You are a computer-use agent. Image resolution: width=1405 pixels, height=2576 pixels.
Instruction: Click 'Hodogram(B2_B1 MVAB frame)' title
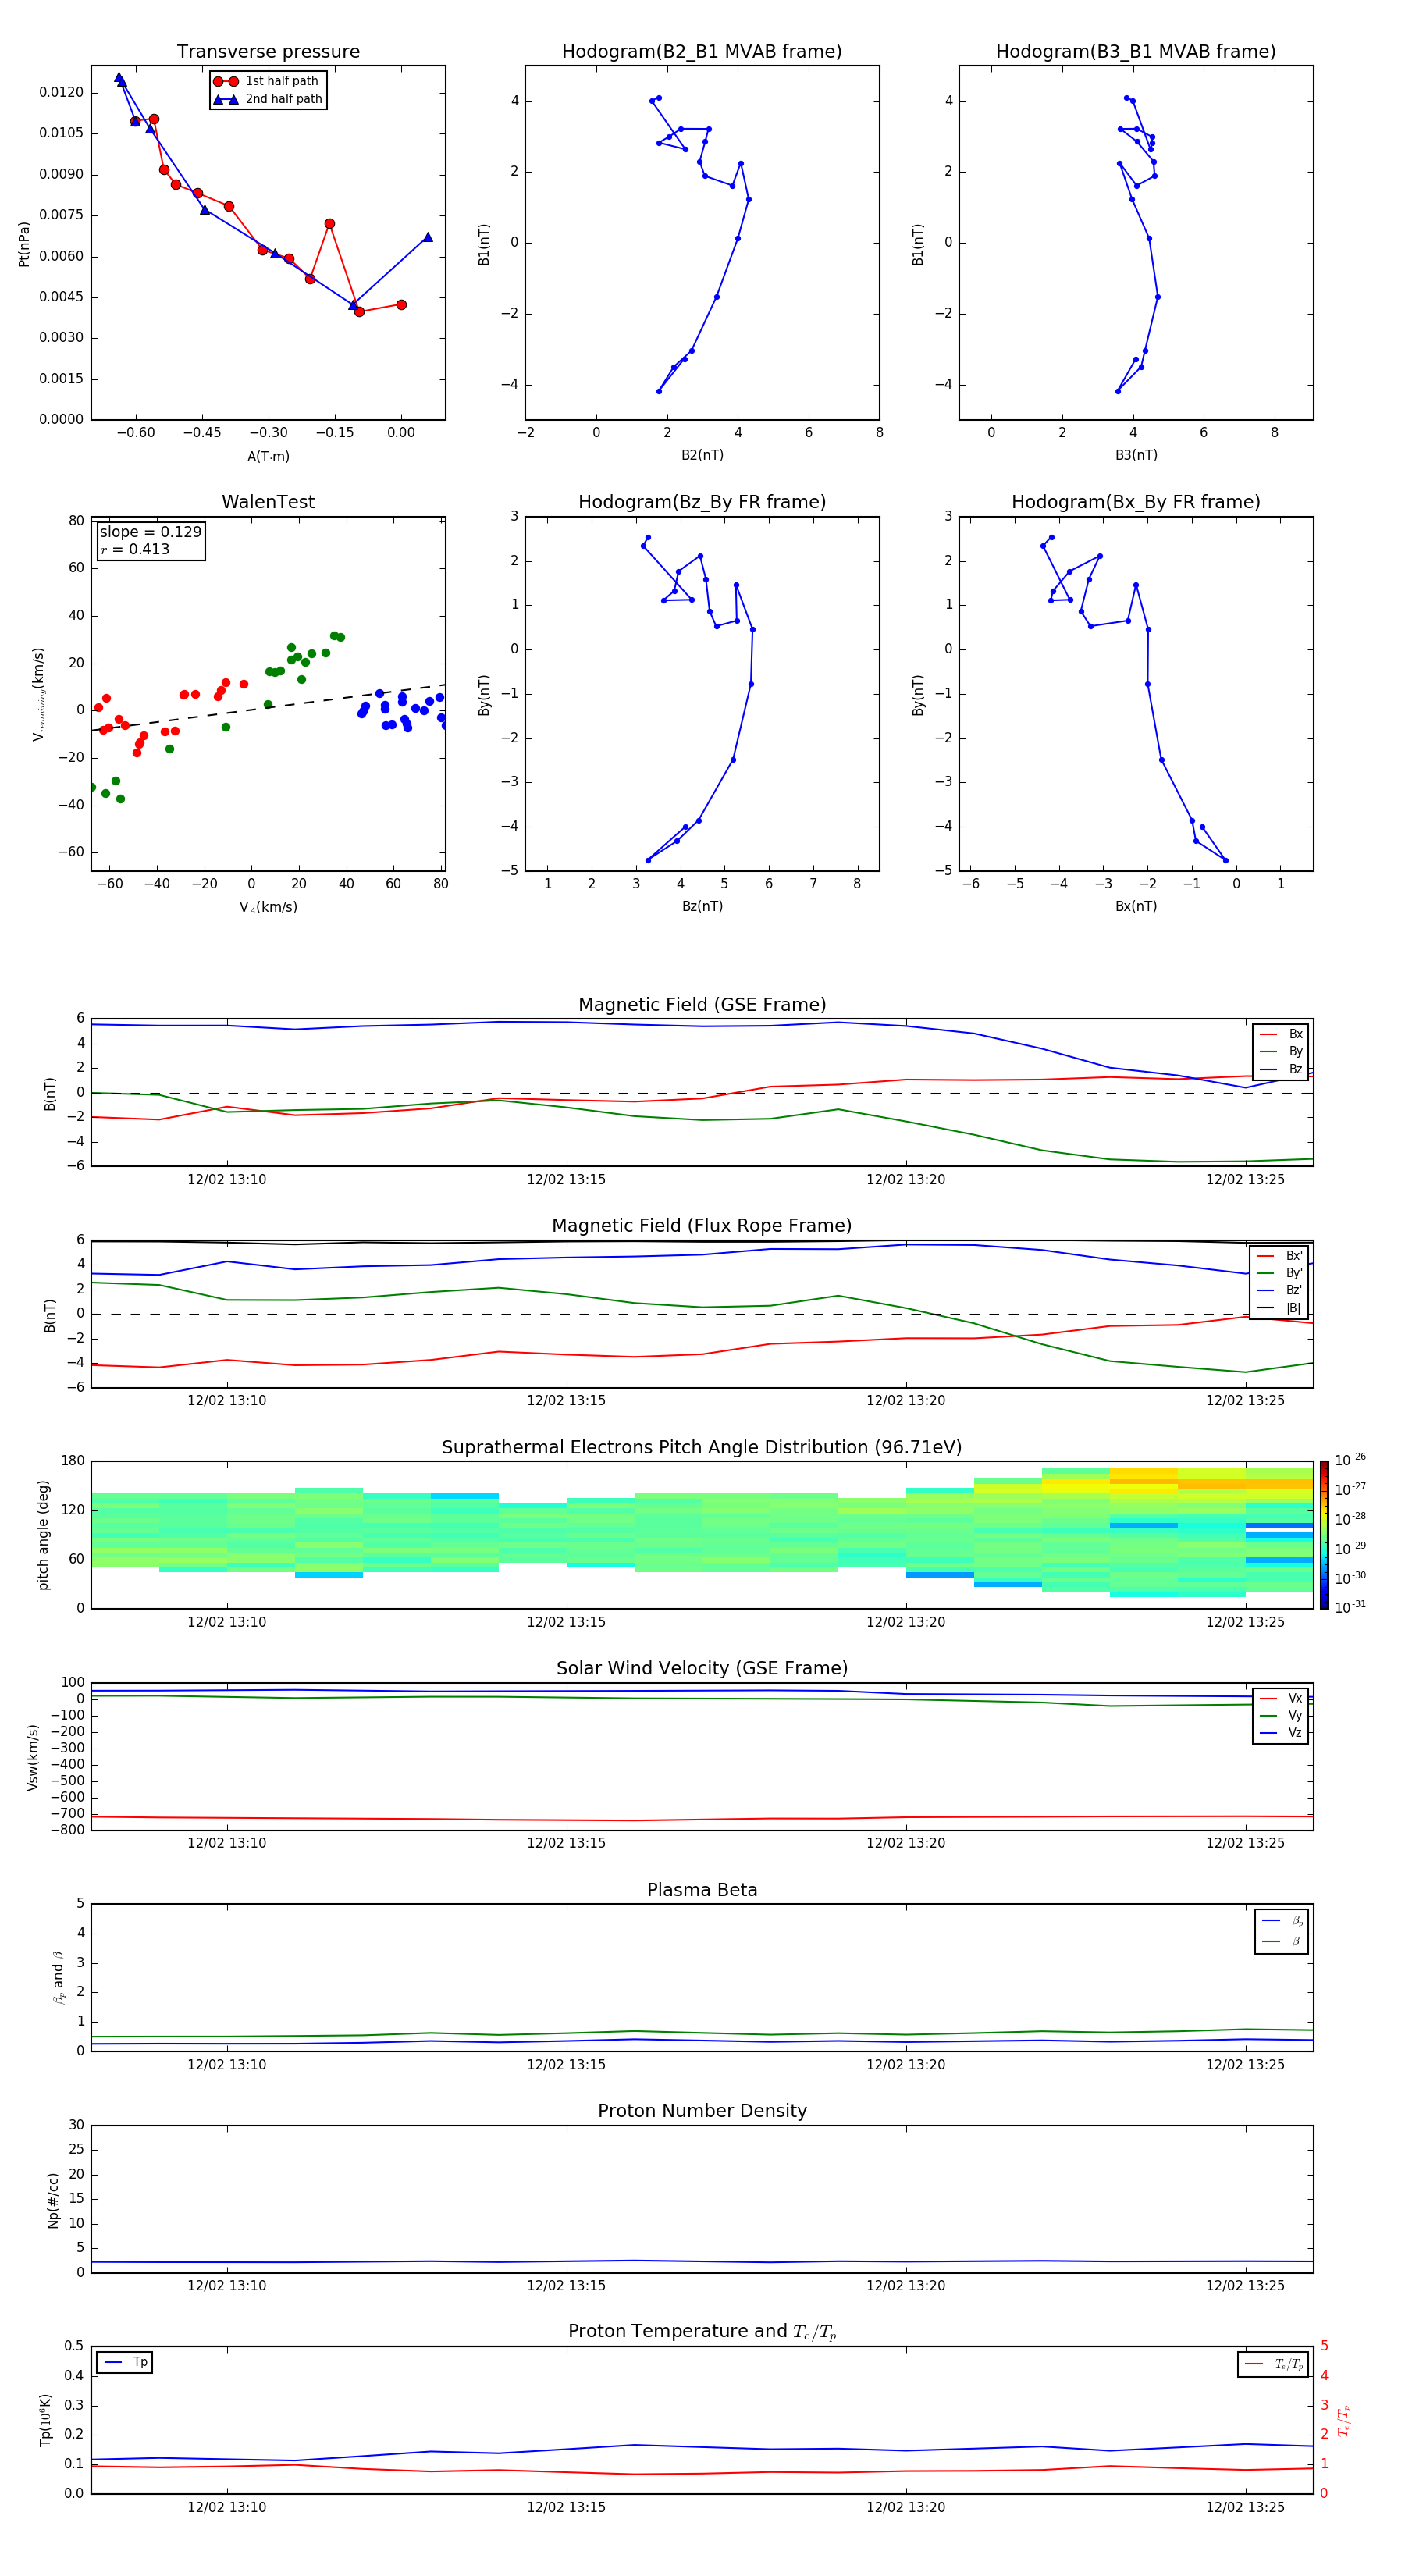[x=702, y=51]
